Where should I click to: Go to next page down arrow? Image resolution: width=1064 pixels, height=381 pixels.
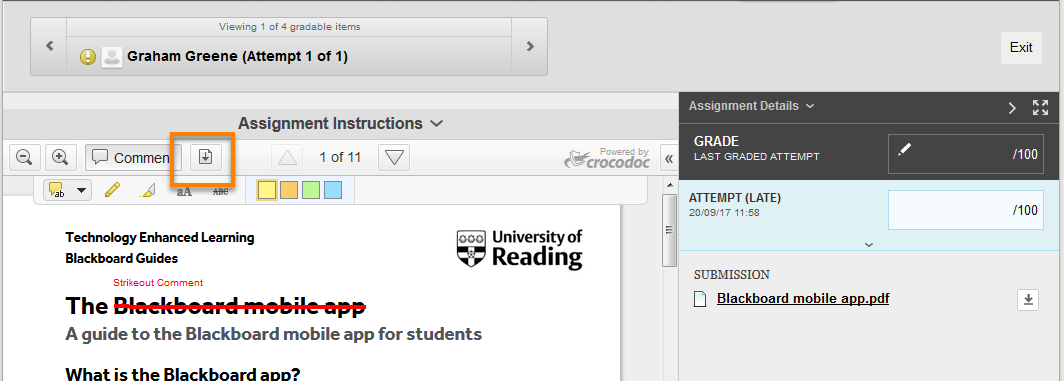(394, 158)
